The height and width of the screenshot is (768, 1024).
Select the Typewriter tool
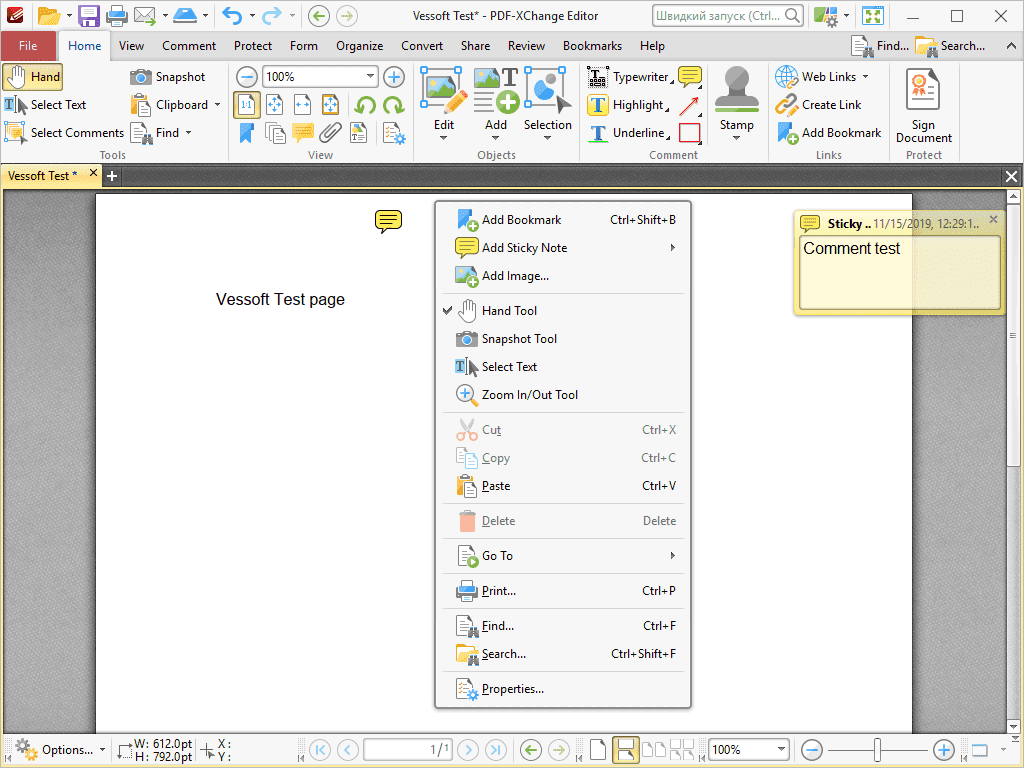pos(630,76)
